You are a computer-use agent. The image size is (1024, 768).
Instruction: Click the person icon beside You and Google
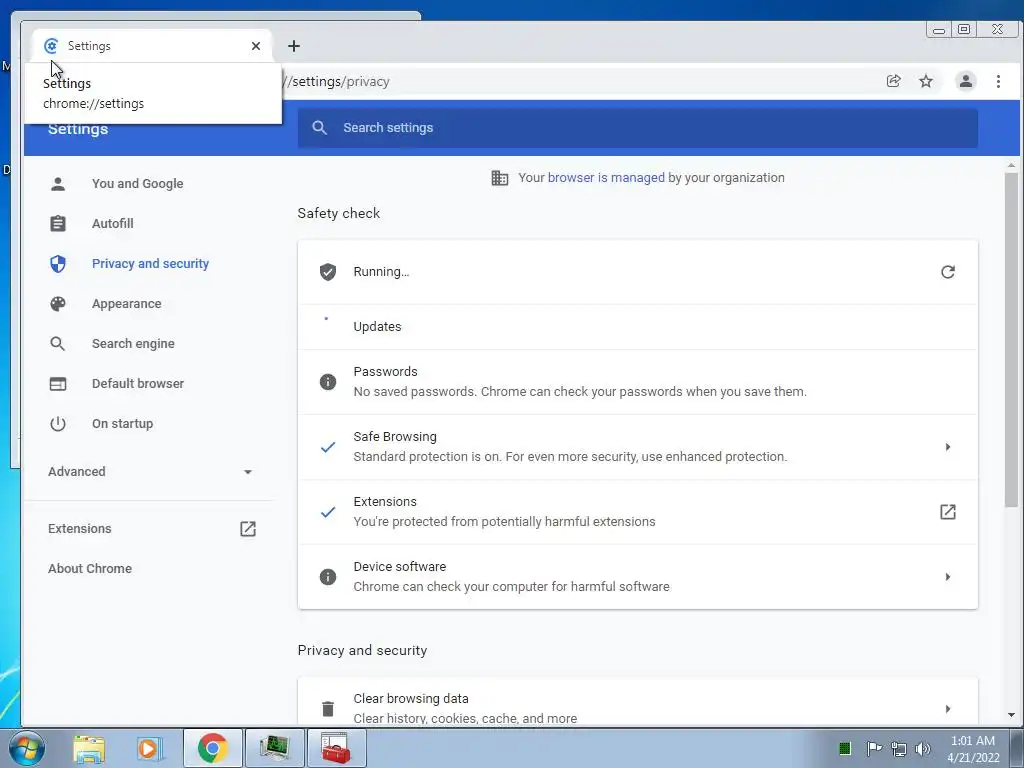pyautogui.click(x=58, y=184)
